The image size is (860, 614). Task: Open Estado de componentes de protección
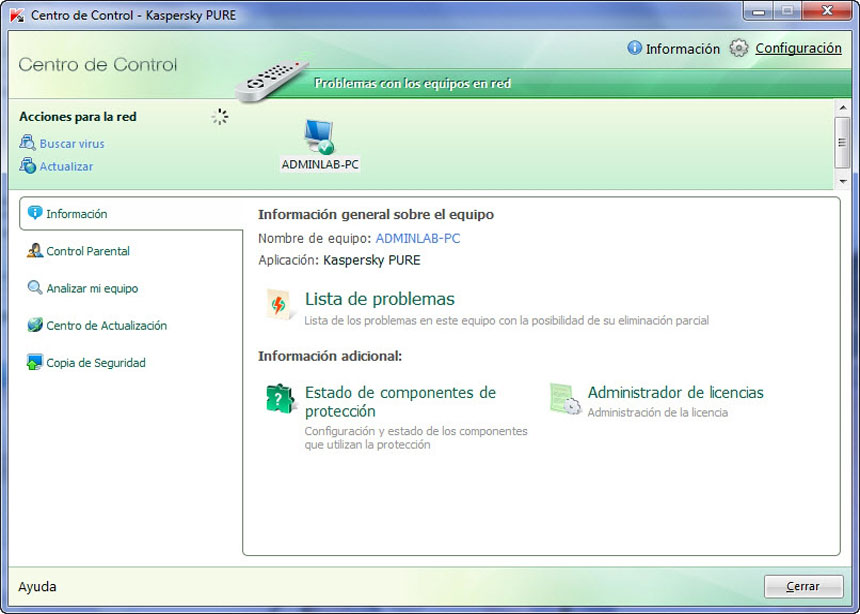click(400, 402)
